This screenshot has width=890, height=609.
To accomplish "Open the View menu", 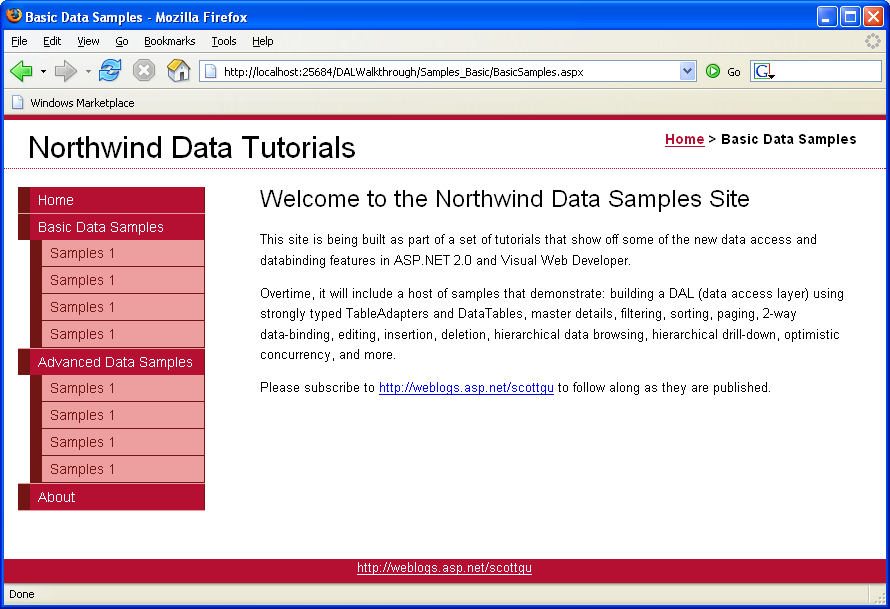I will point(88,41).
